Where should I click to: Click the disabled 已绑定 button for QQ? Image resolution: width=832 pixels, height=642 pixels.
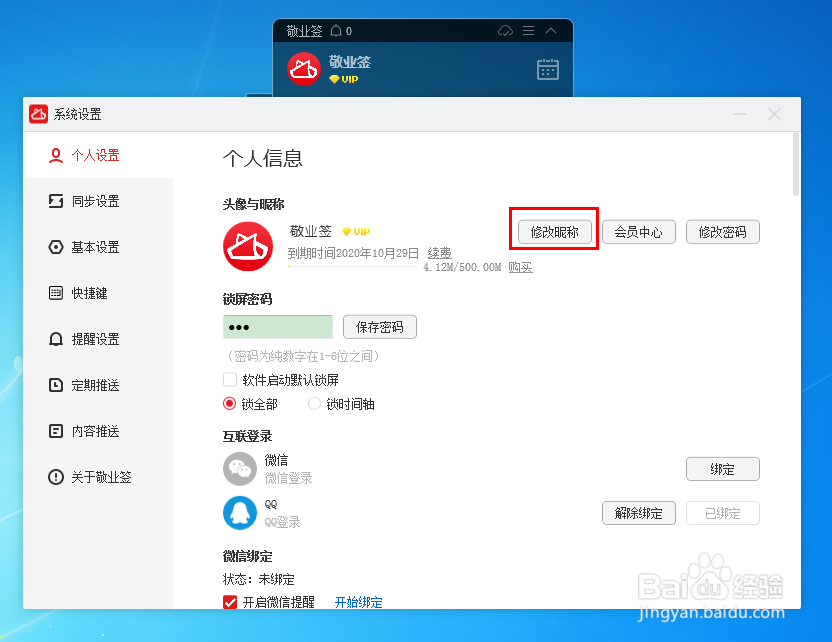[722, 513]
